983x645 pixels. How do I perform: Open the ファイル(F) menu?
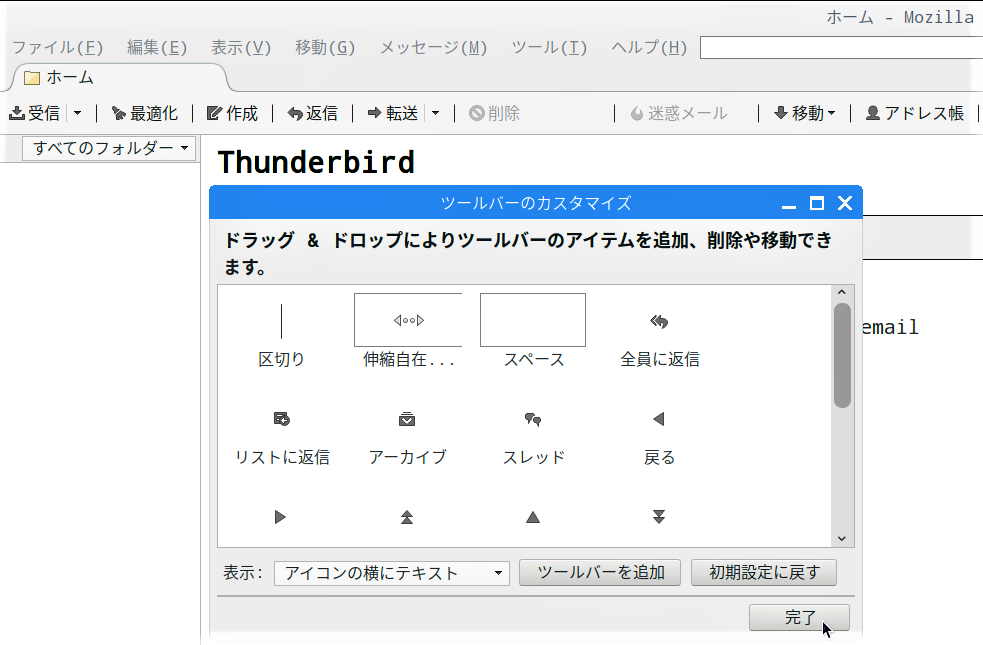[58, 48]
